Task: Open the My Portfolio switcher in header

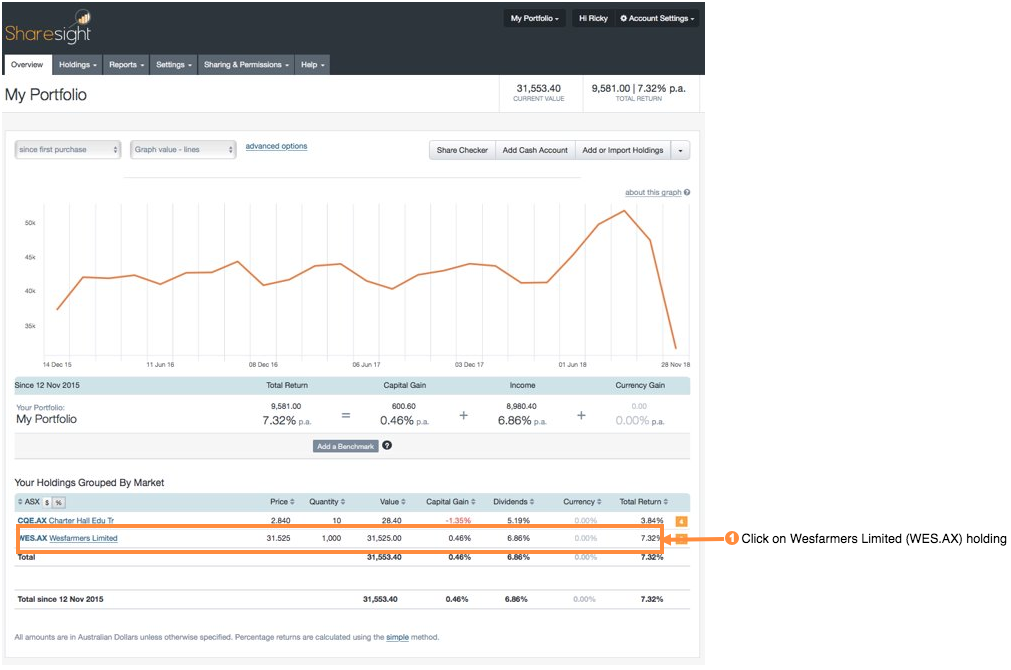Action: coord(535,19)
